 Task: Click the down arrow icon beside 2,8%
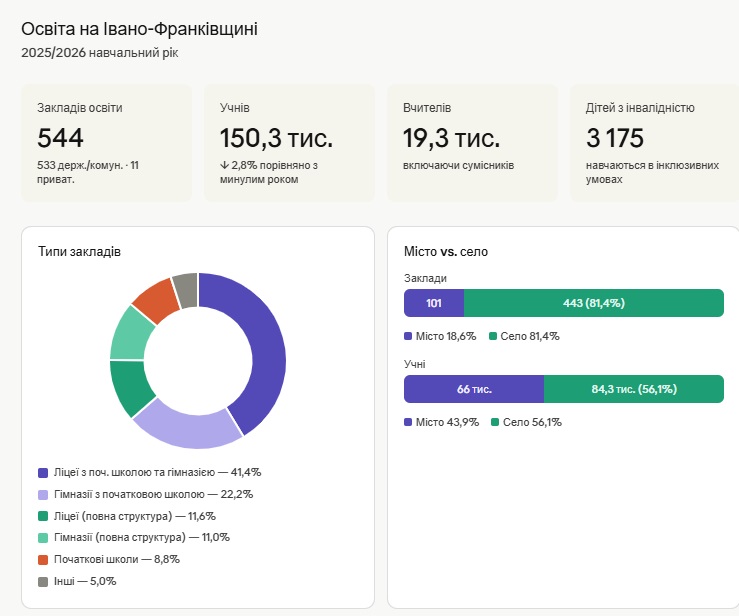pos(224,165)
